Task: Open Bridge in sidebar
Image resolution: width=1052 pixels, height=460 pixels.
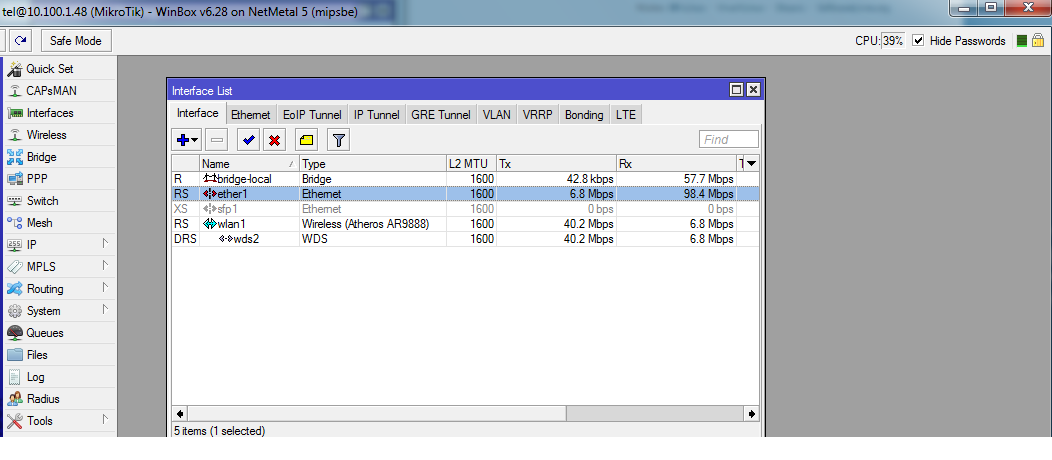Action: click(32, 157)
